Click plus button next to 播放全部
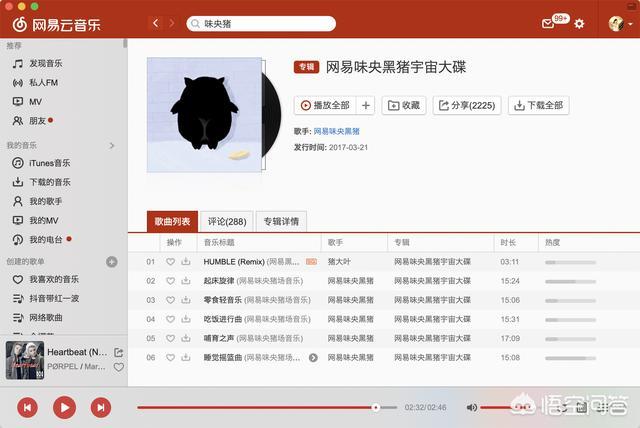 (x=366, y=105)
